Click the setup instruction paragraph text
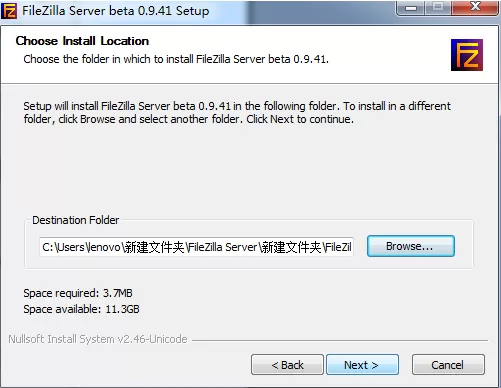The height and width of the screenshot is (388, 501). click(237, 112)
